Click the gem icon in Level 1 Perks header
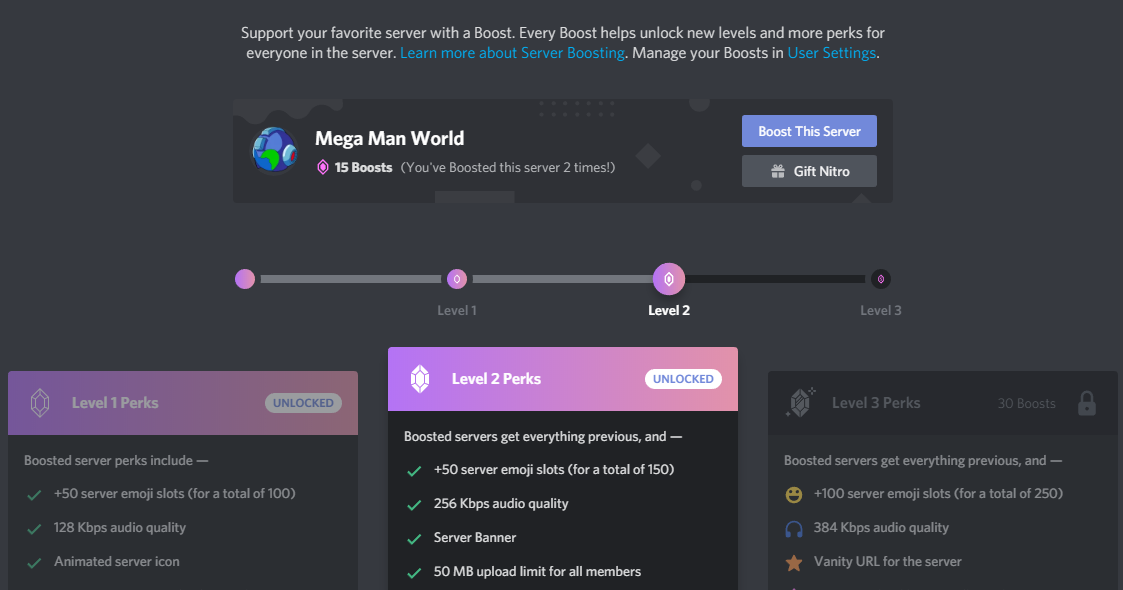 [x=40, y=403]
